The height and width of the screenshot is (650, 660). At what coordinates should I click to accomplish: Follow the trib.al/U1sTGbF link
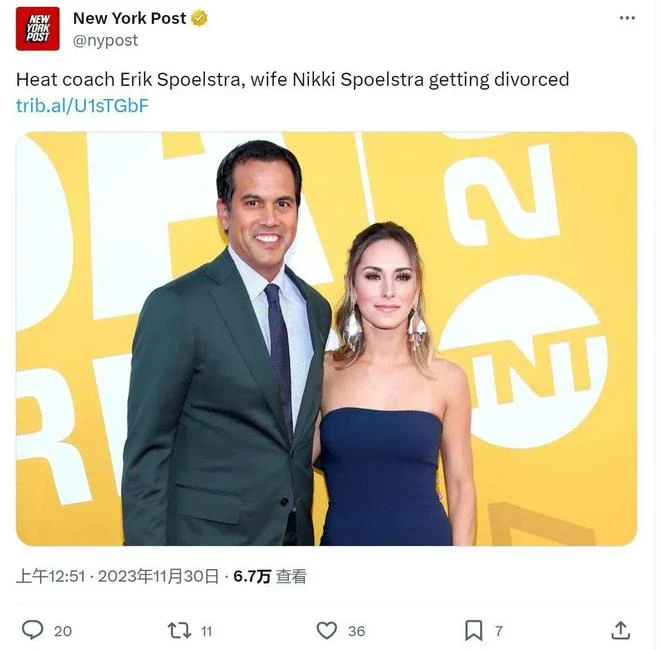(82, 105)
